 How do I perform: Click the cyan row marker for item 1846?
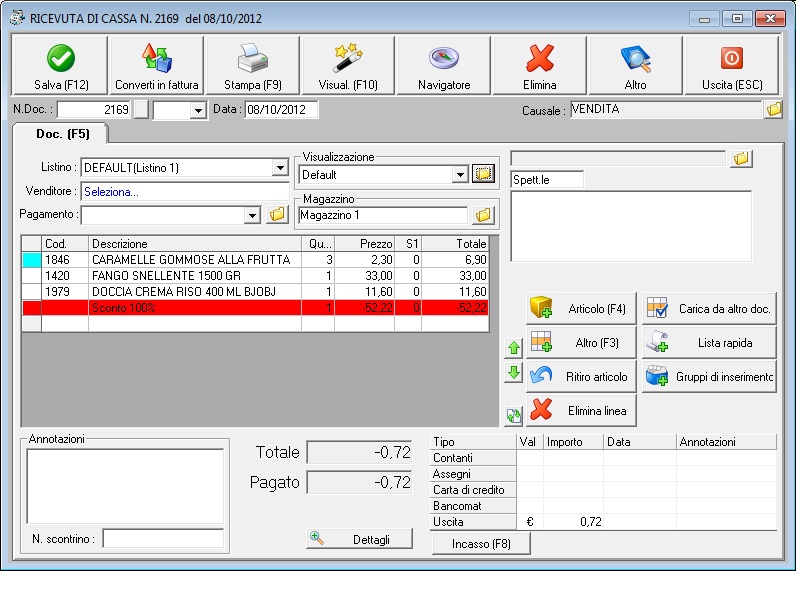pyautogui.click(x=32, y=260)
